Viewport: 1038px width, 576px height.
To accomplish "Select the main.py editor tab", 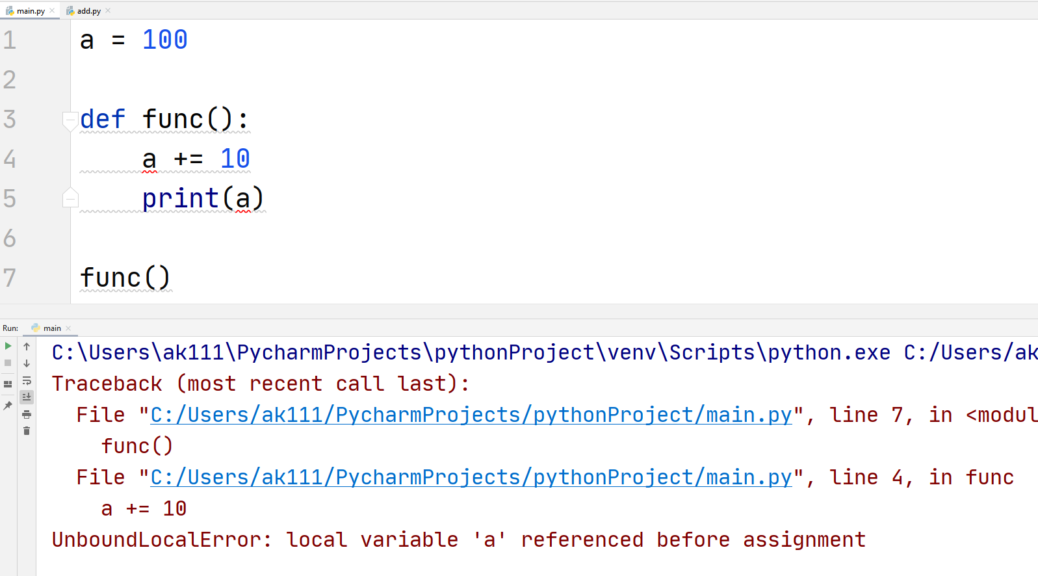I will [30, 10].
